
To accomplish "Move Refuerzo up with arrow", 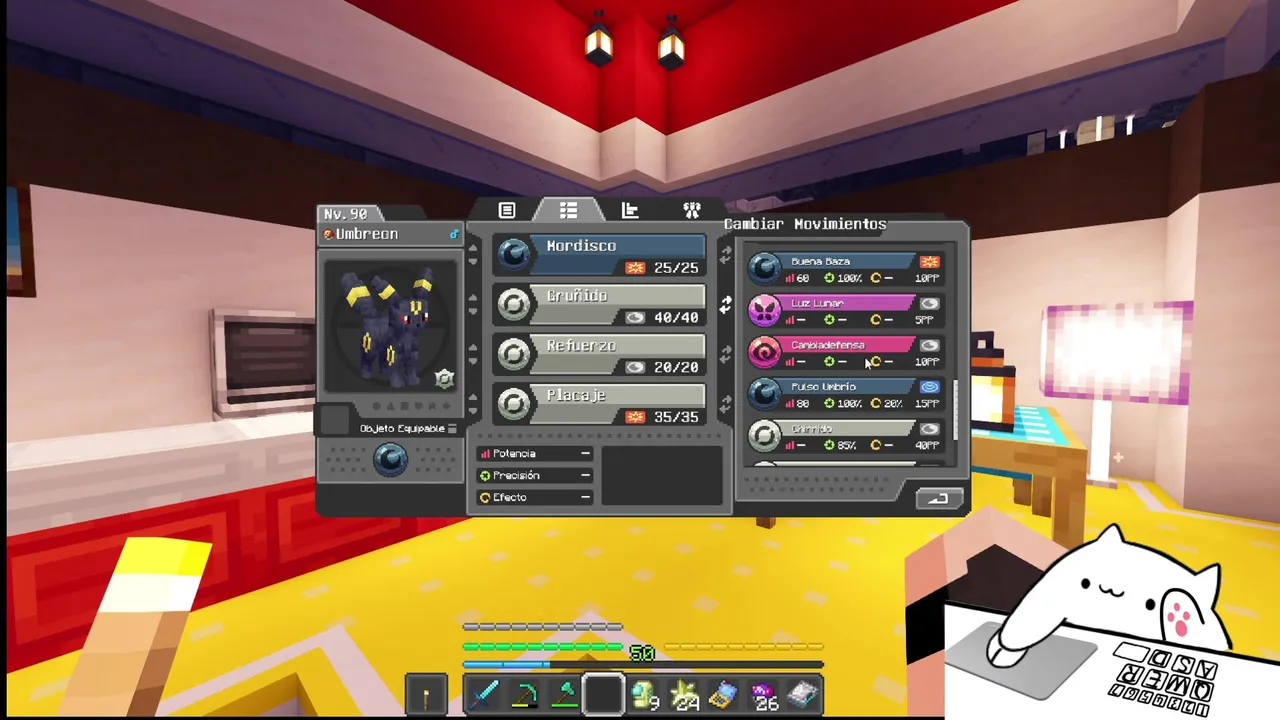I will coord(474,348).
